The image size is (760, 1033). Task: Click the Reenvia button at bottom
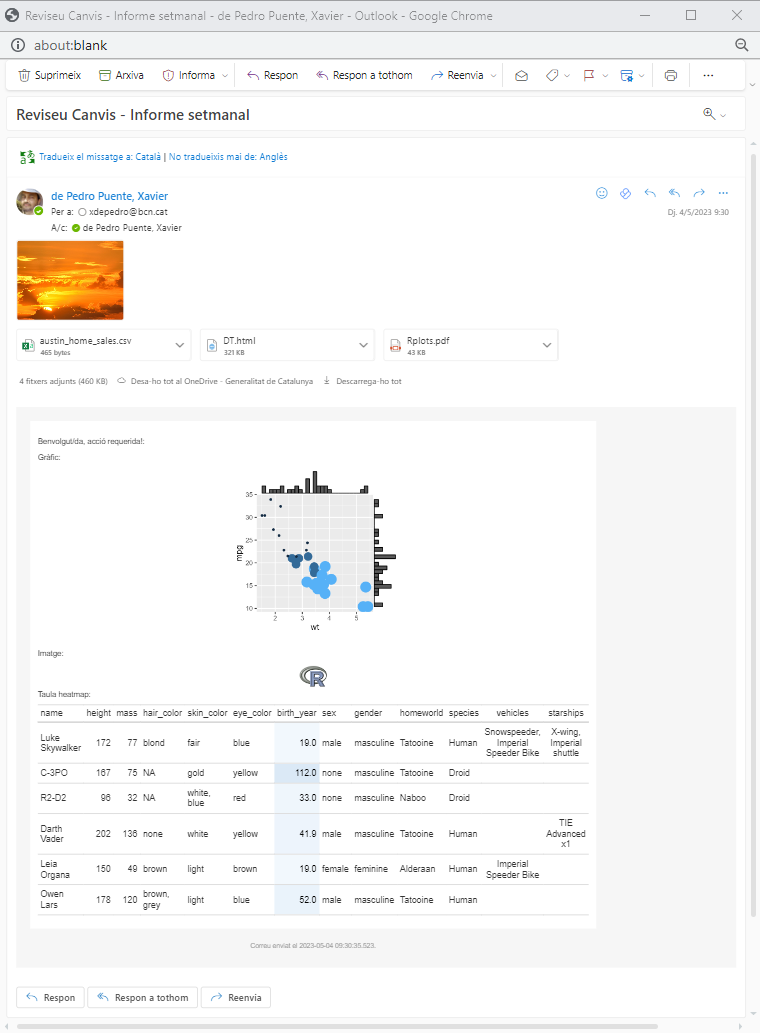click(x=235, y=997)
